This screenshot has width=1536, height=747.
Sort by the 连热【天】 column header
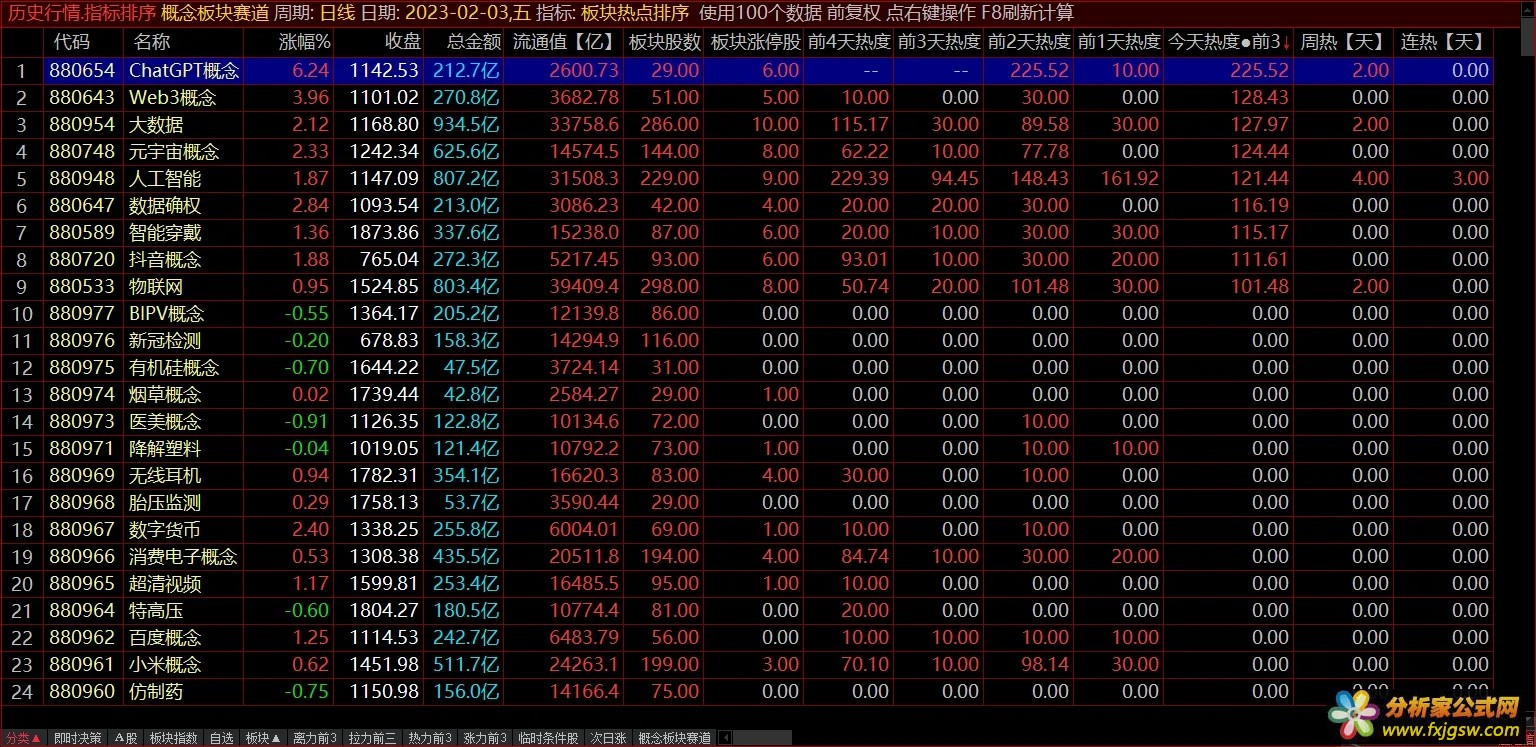(1443, 42)
